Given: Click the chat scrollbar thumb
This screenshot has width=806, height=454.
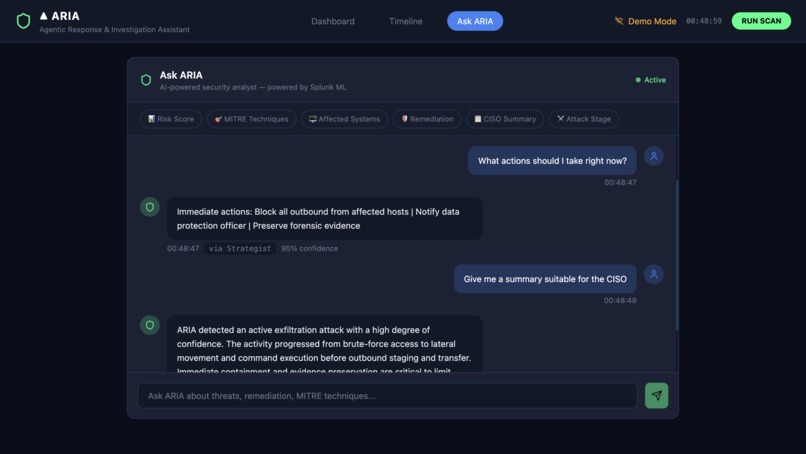Looking at the screenshot, I should 677,255.
